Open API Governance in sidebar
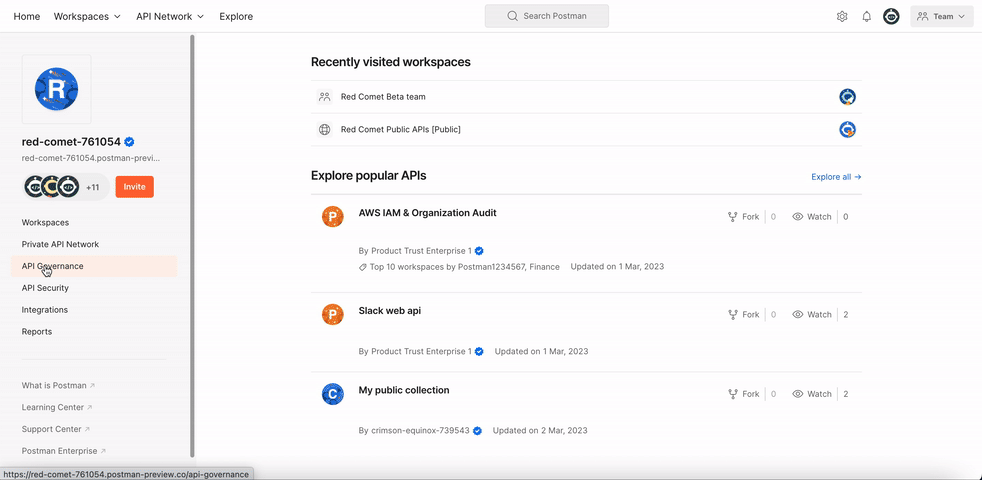 coord(94,266)
